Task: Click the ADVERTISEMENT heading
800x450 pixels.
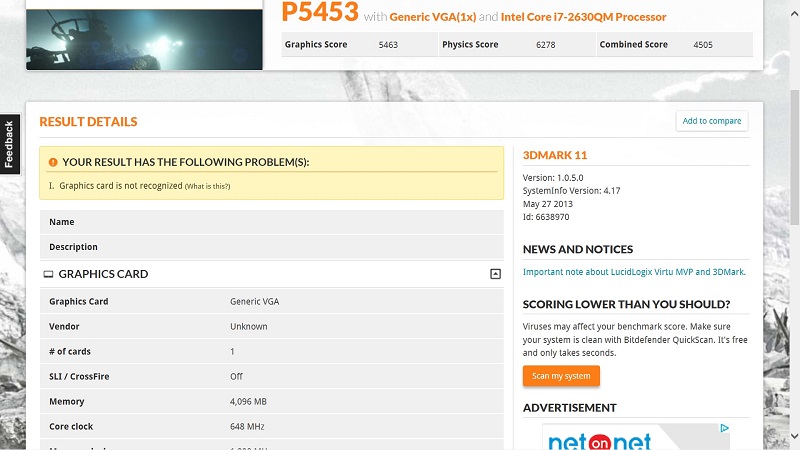Action: (x=569, y=408)
